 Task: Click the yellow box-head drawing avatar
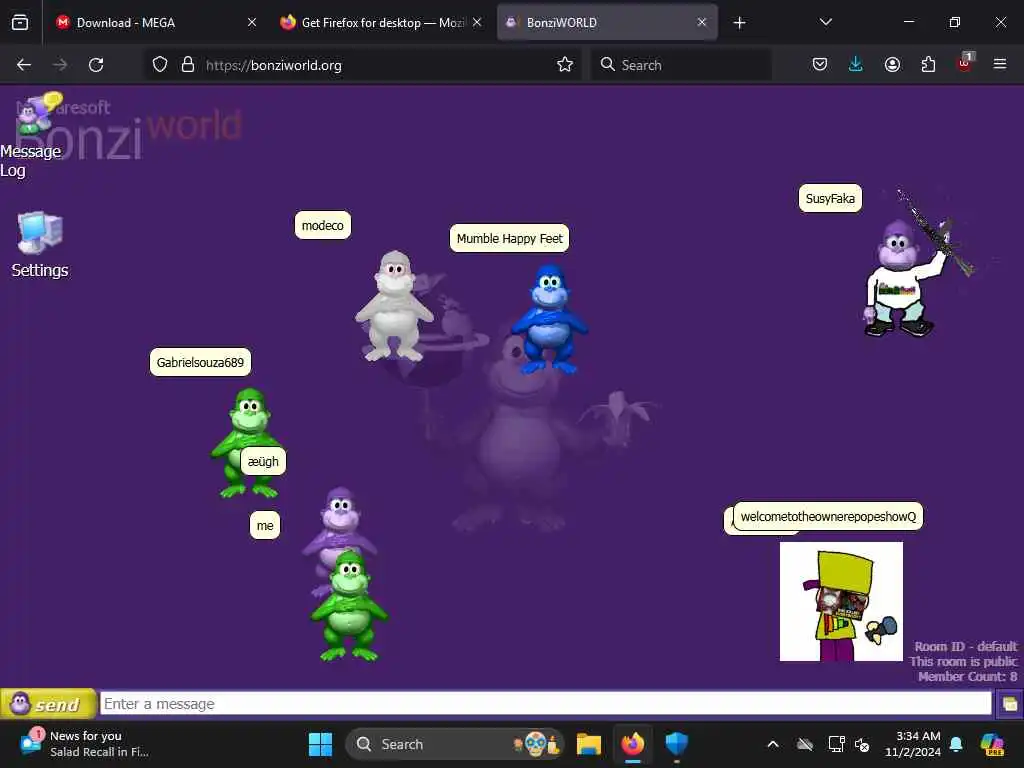(x=841, y=601)
